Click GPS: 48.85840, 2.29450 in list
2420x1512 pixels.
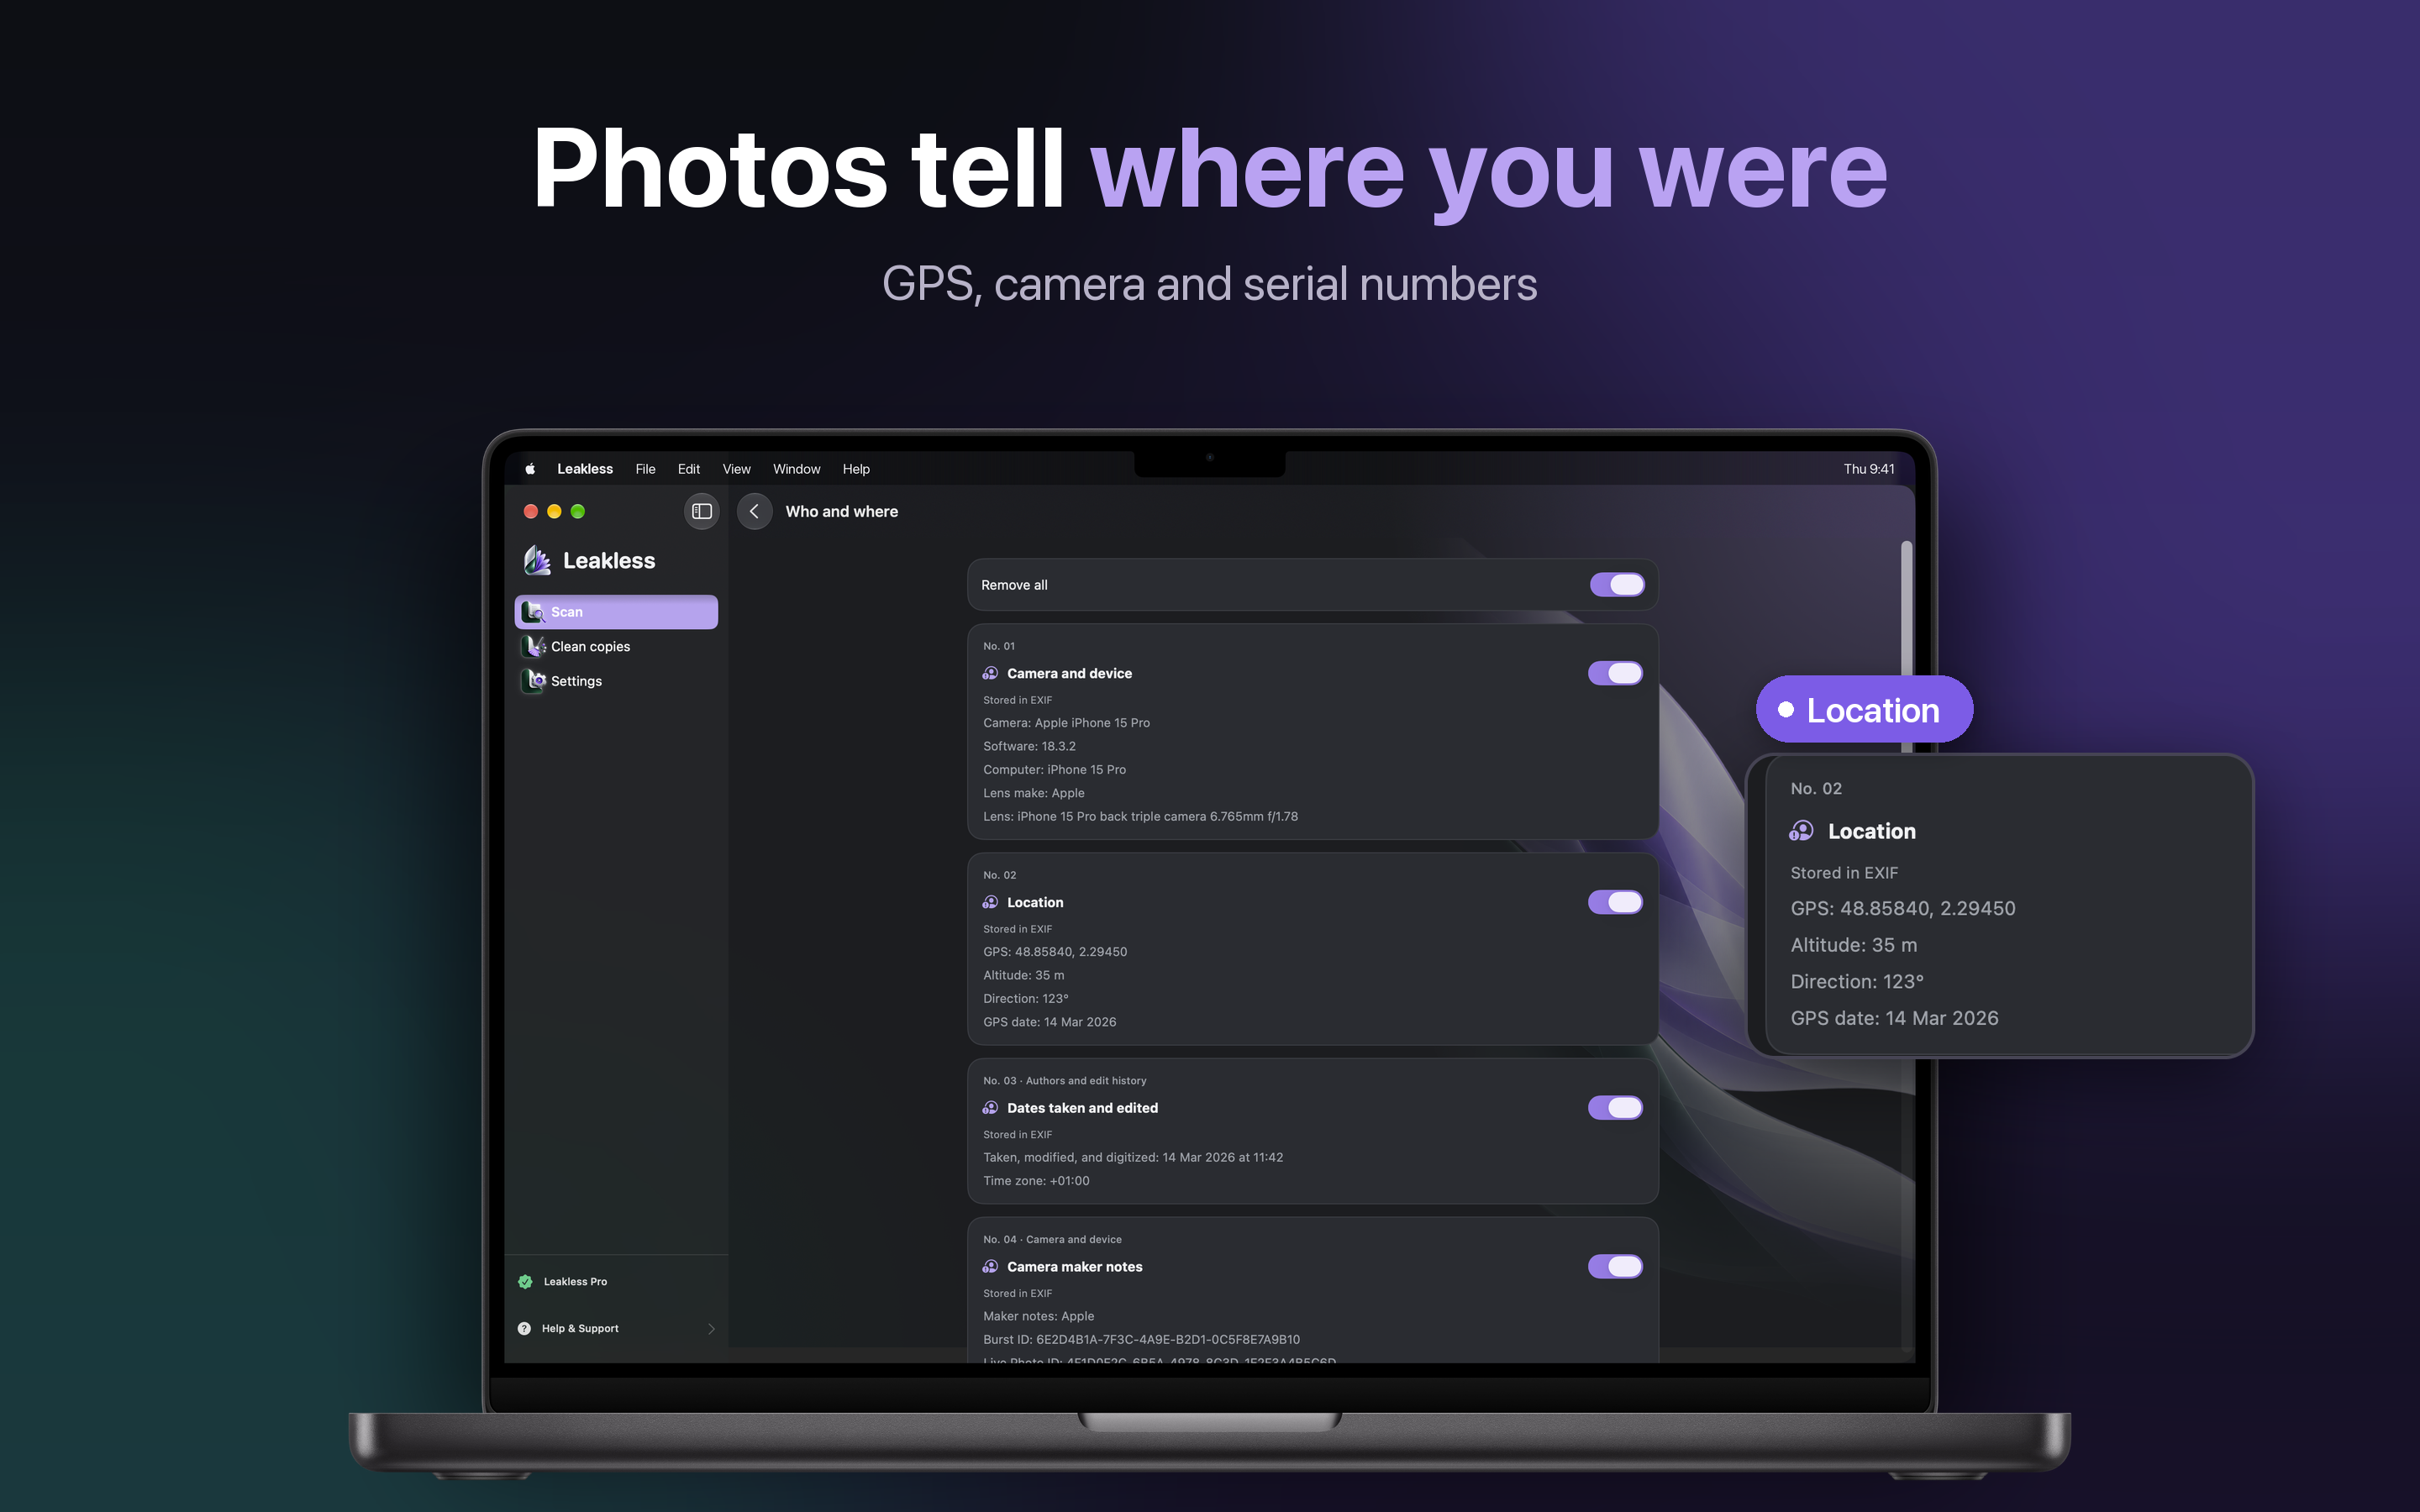(1055, 951)
